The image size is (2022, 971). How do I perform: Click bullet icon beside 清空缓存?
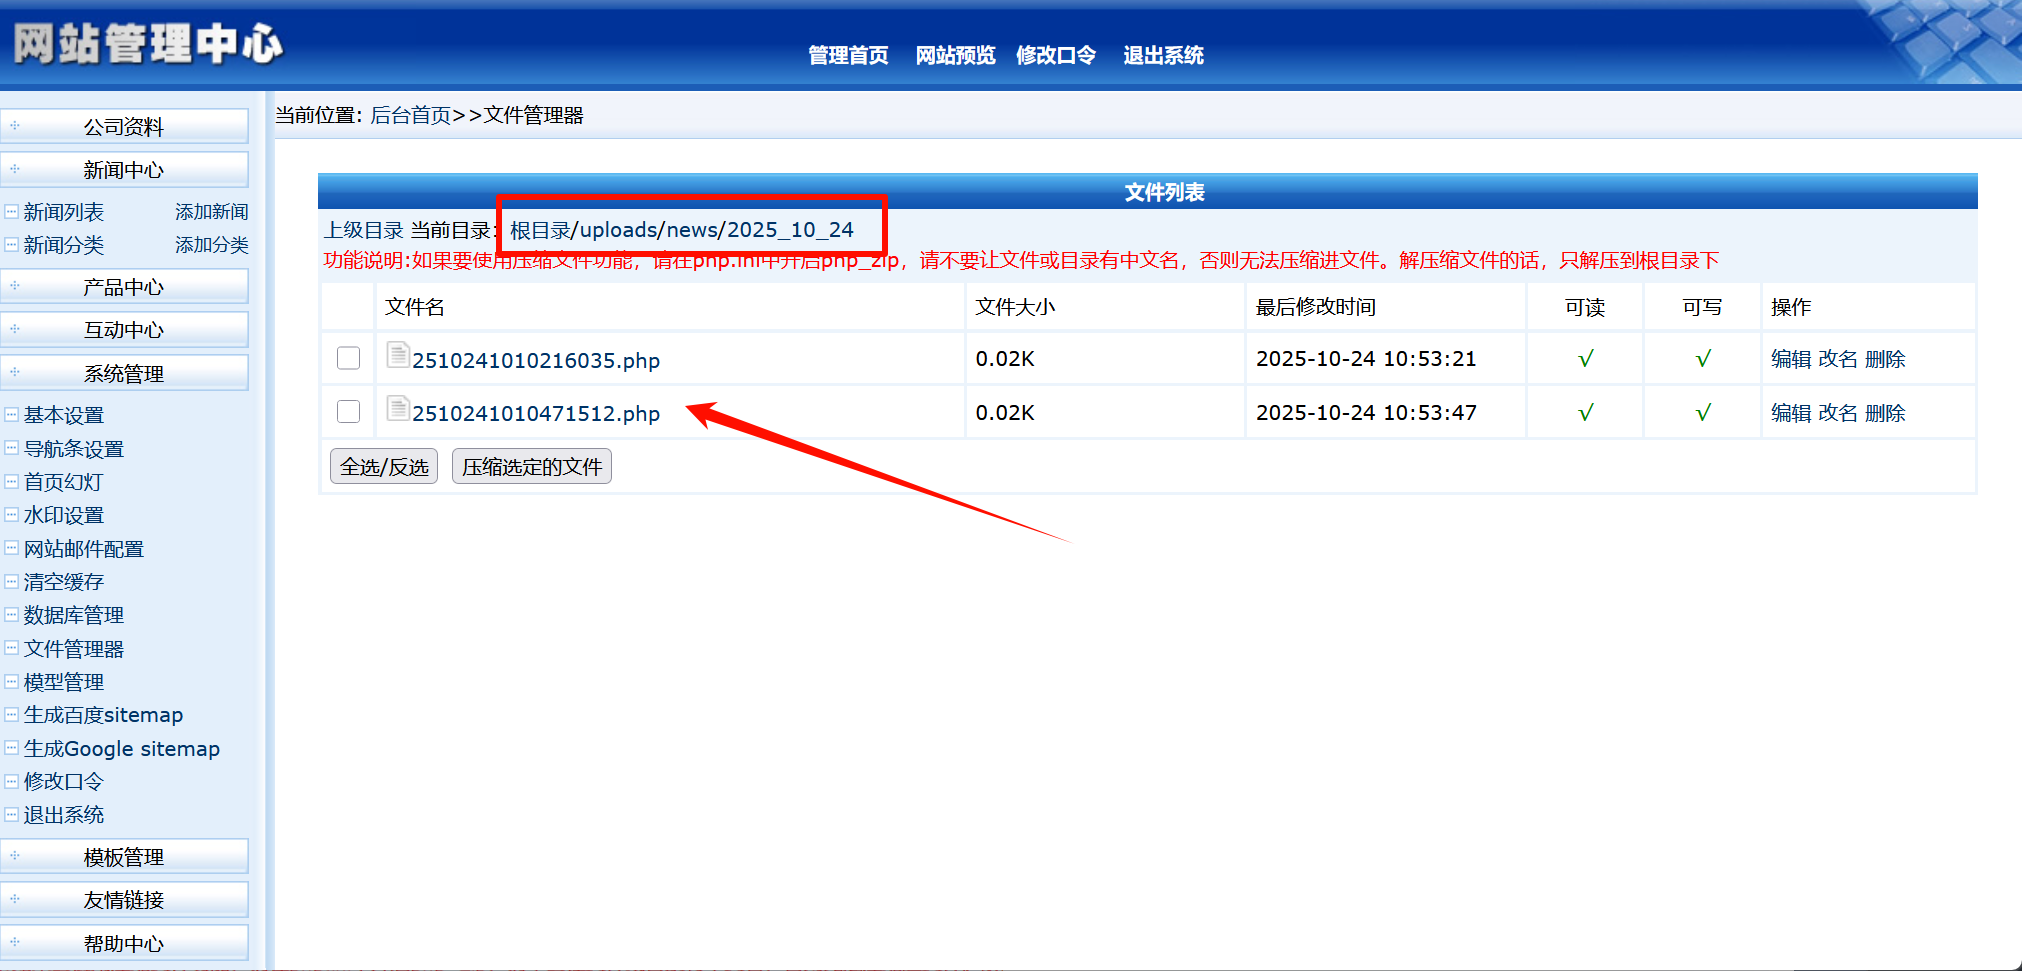(11, 581)
